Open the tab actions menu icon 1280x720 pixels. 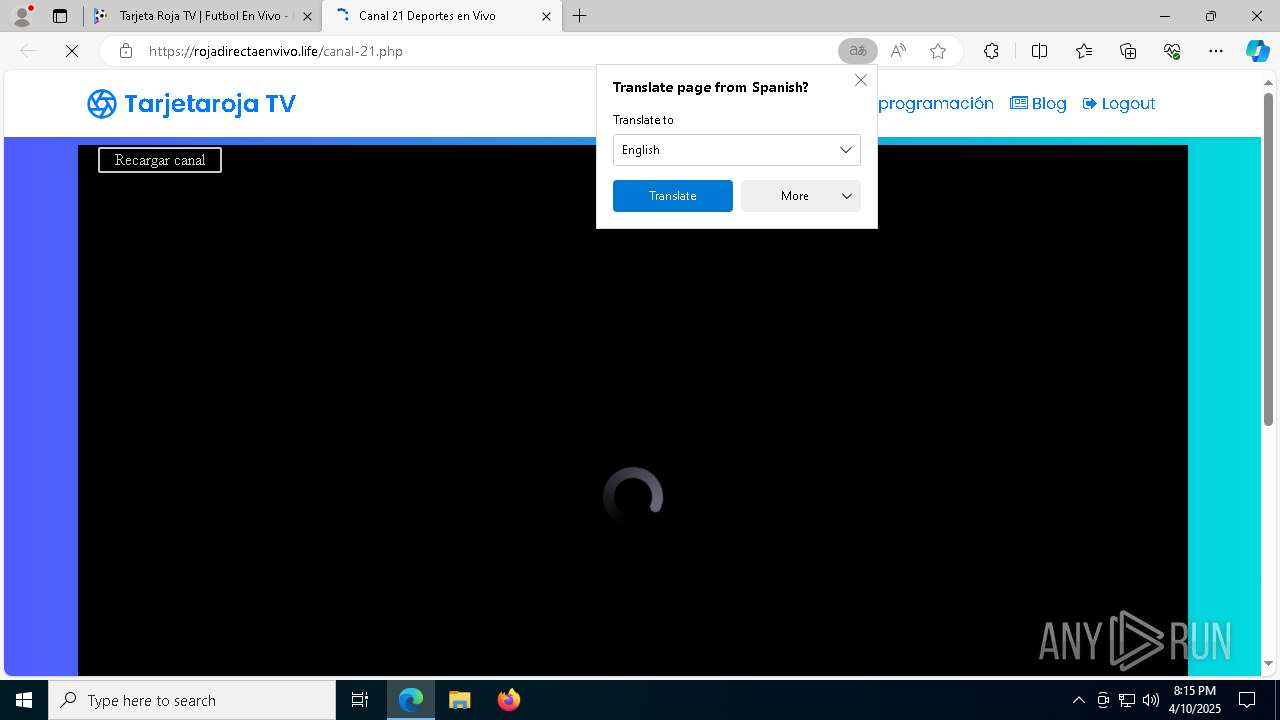60,16
